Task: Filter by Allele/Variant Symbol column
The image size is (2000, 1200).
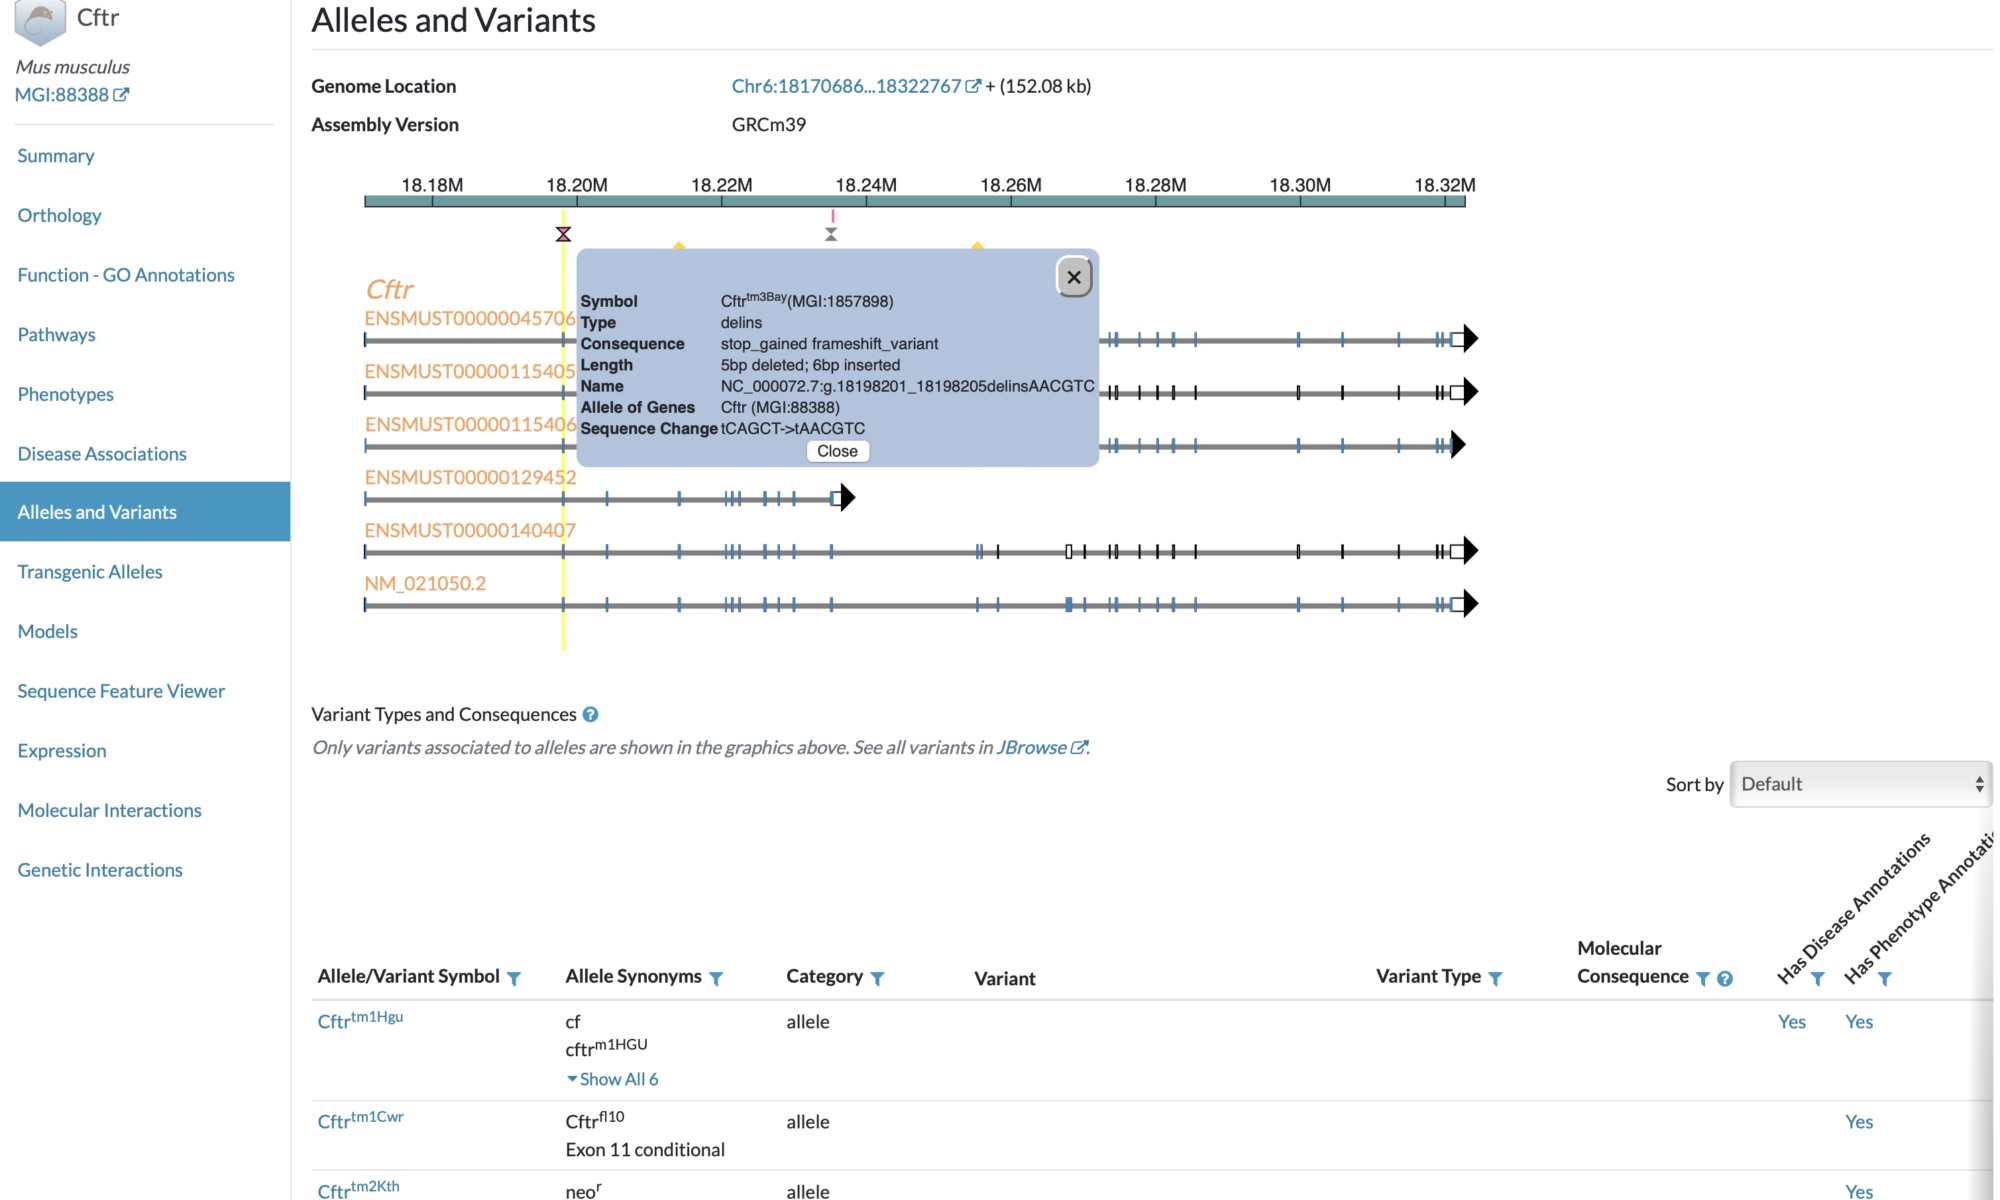Action: click(514, 978)
